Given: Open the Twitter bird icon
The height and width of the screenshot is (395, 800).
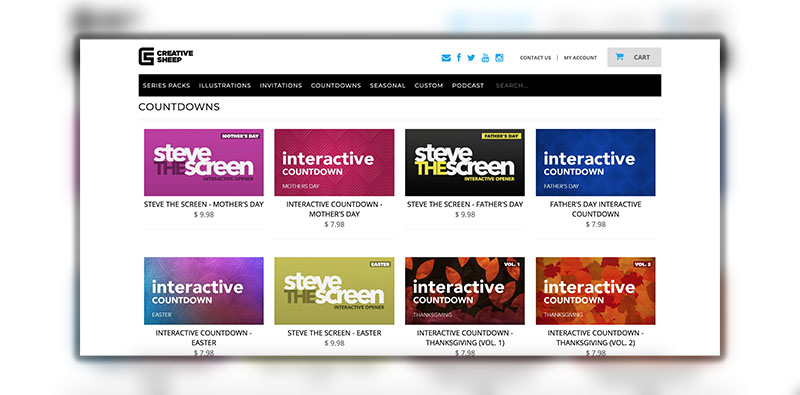Looking at the screenshot, I should point(471,58).
